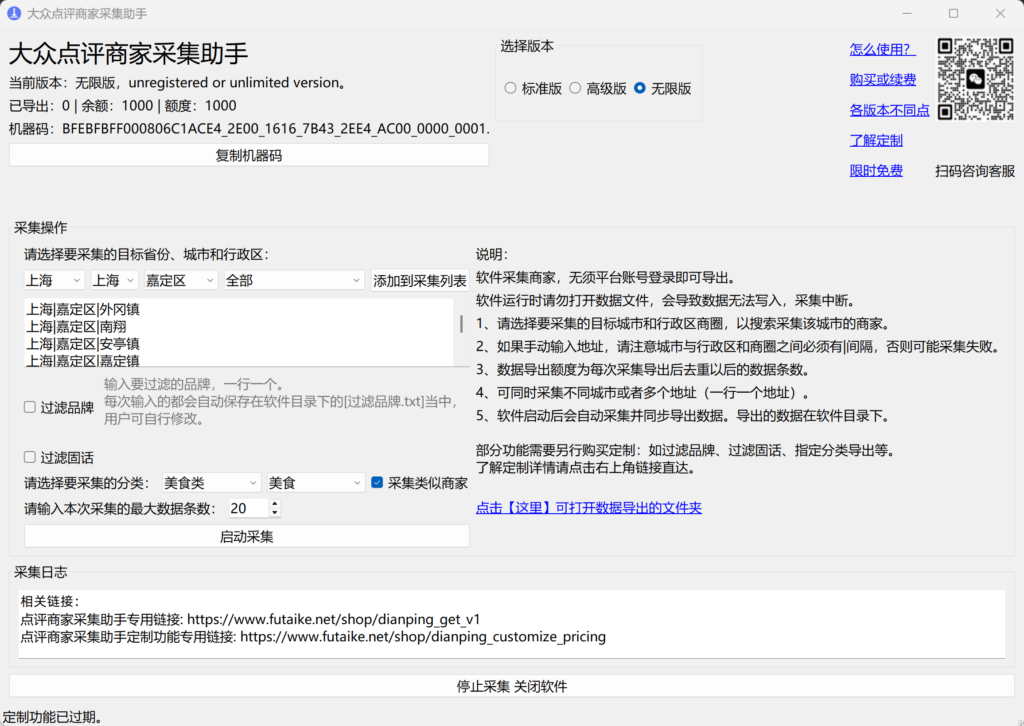Open the 嘉定区 district dropdown
This screenshot has height=726, width=1024.
[x=179, y=280]
